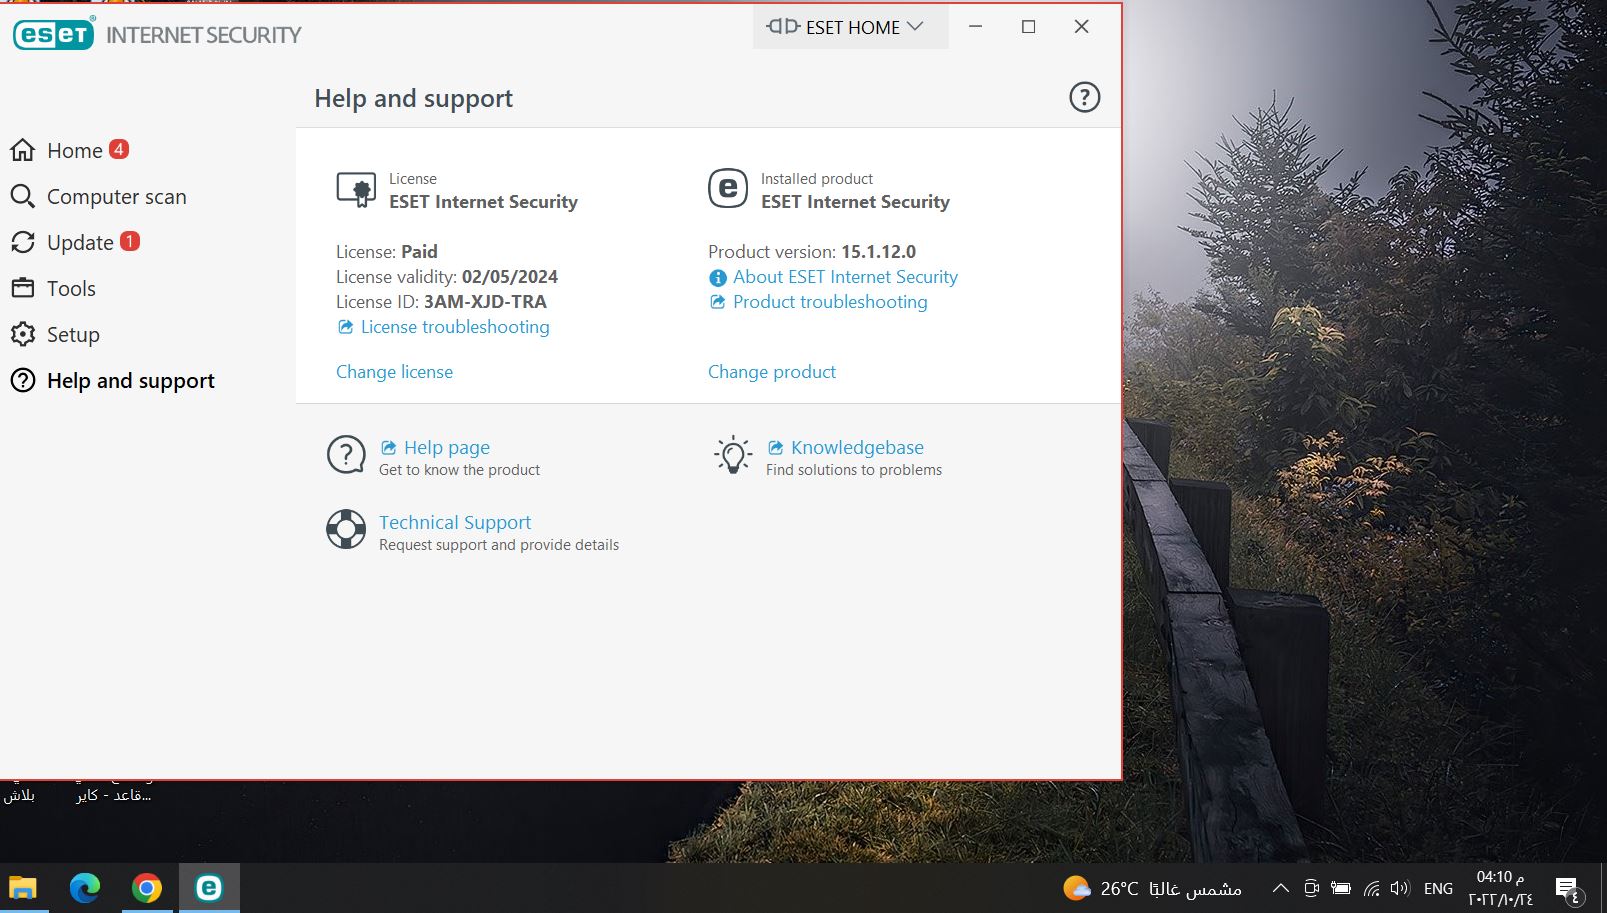Switch ENG input language
The image size is (1607, 913).
pyautogui.click(x=1438, y=888)
